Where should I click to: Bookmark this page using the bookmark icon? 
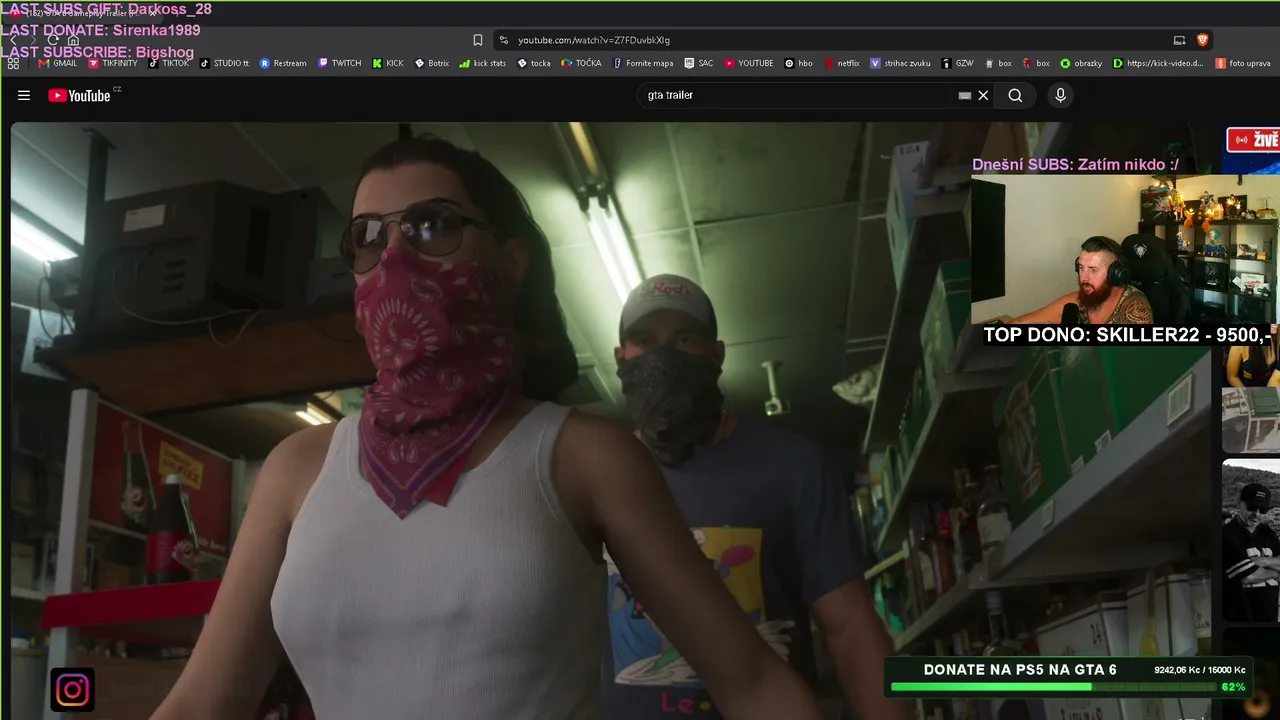[478, 40]
